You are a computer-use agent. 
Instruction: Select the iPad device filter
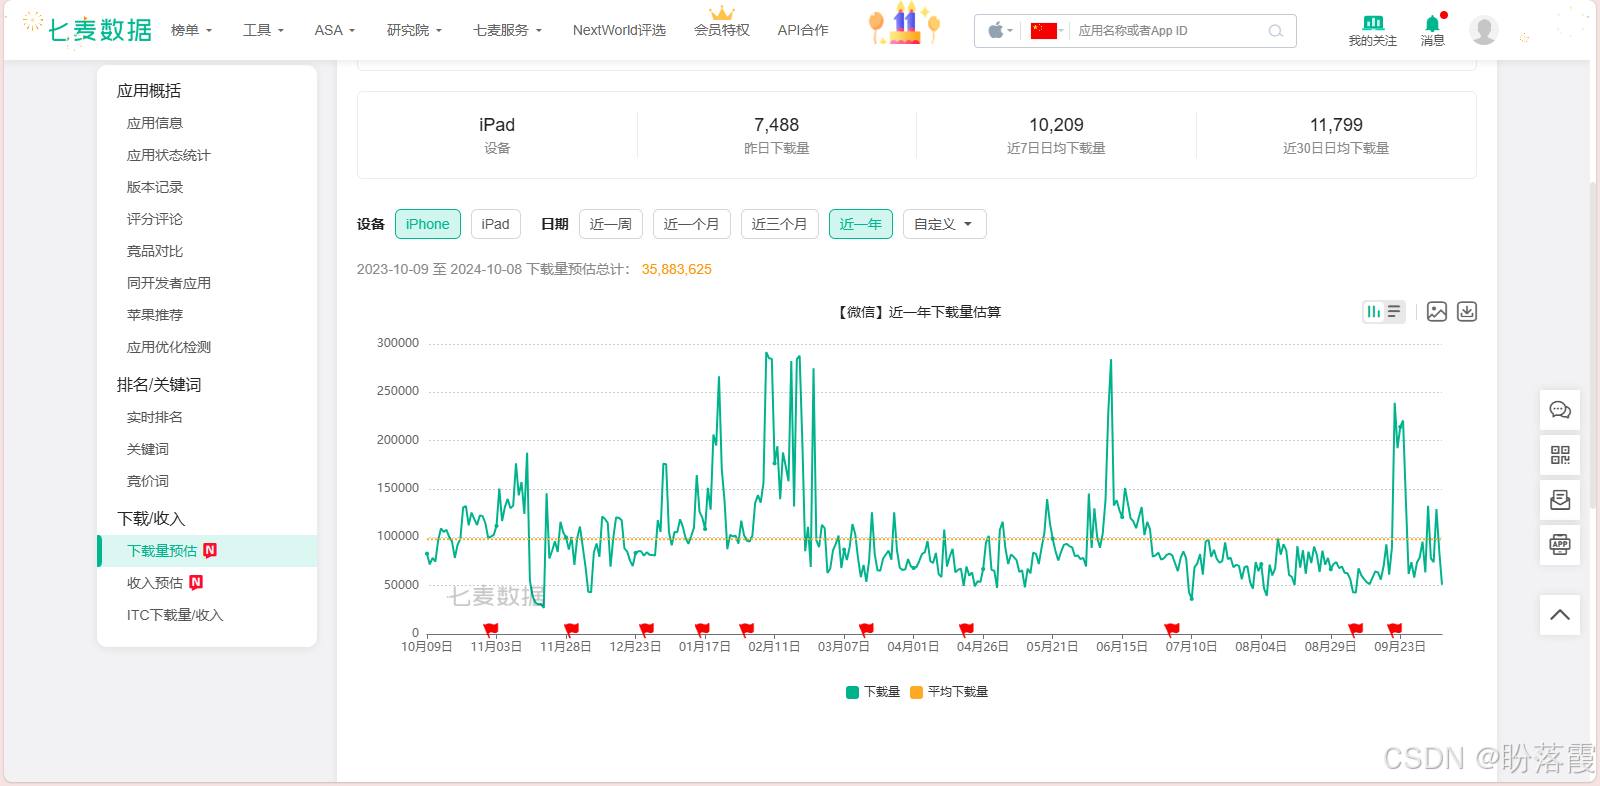495,224
